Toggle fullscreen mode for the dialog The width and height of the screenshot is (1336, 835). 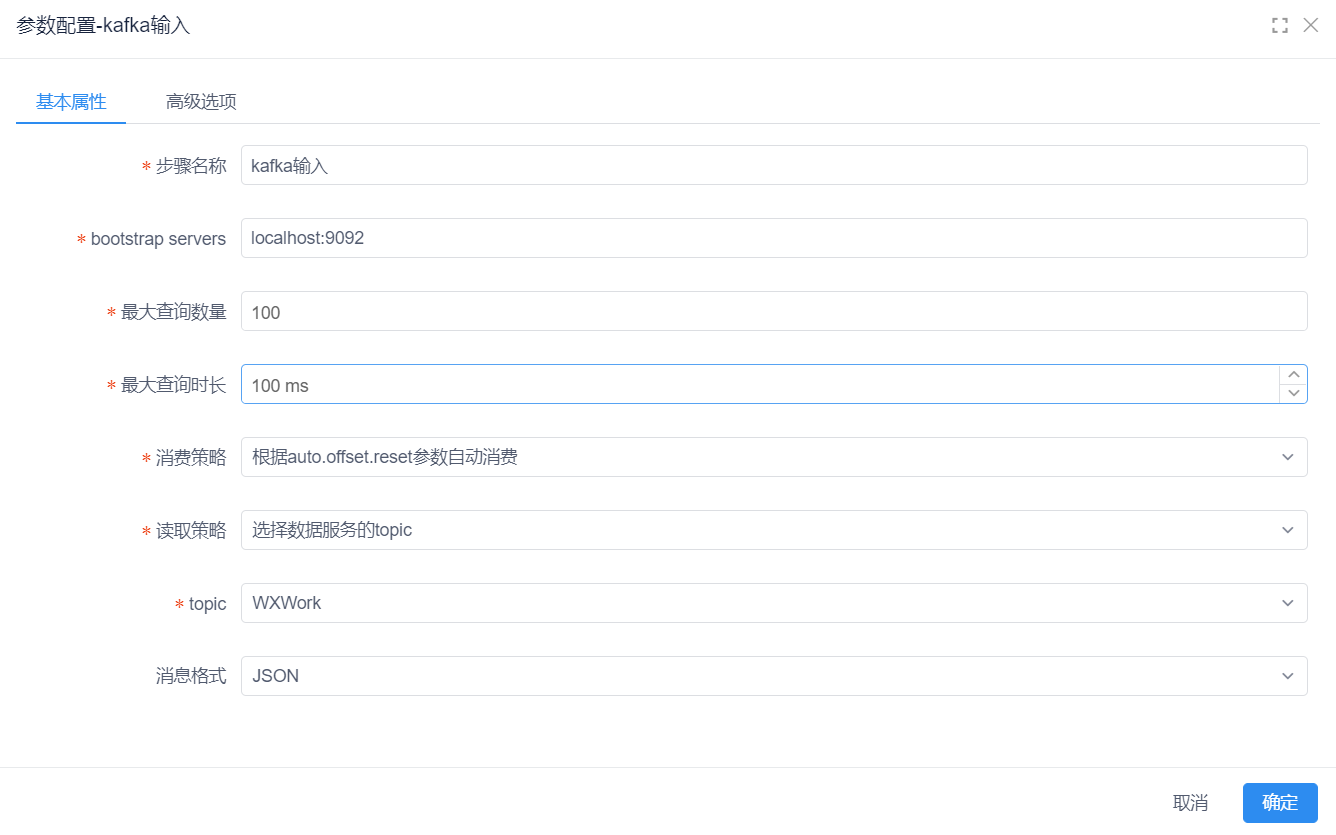point(1279,26)
